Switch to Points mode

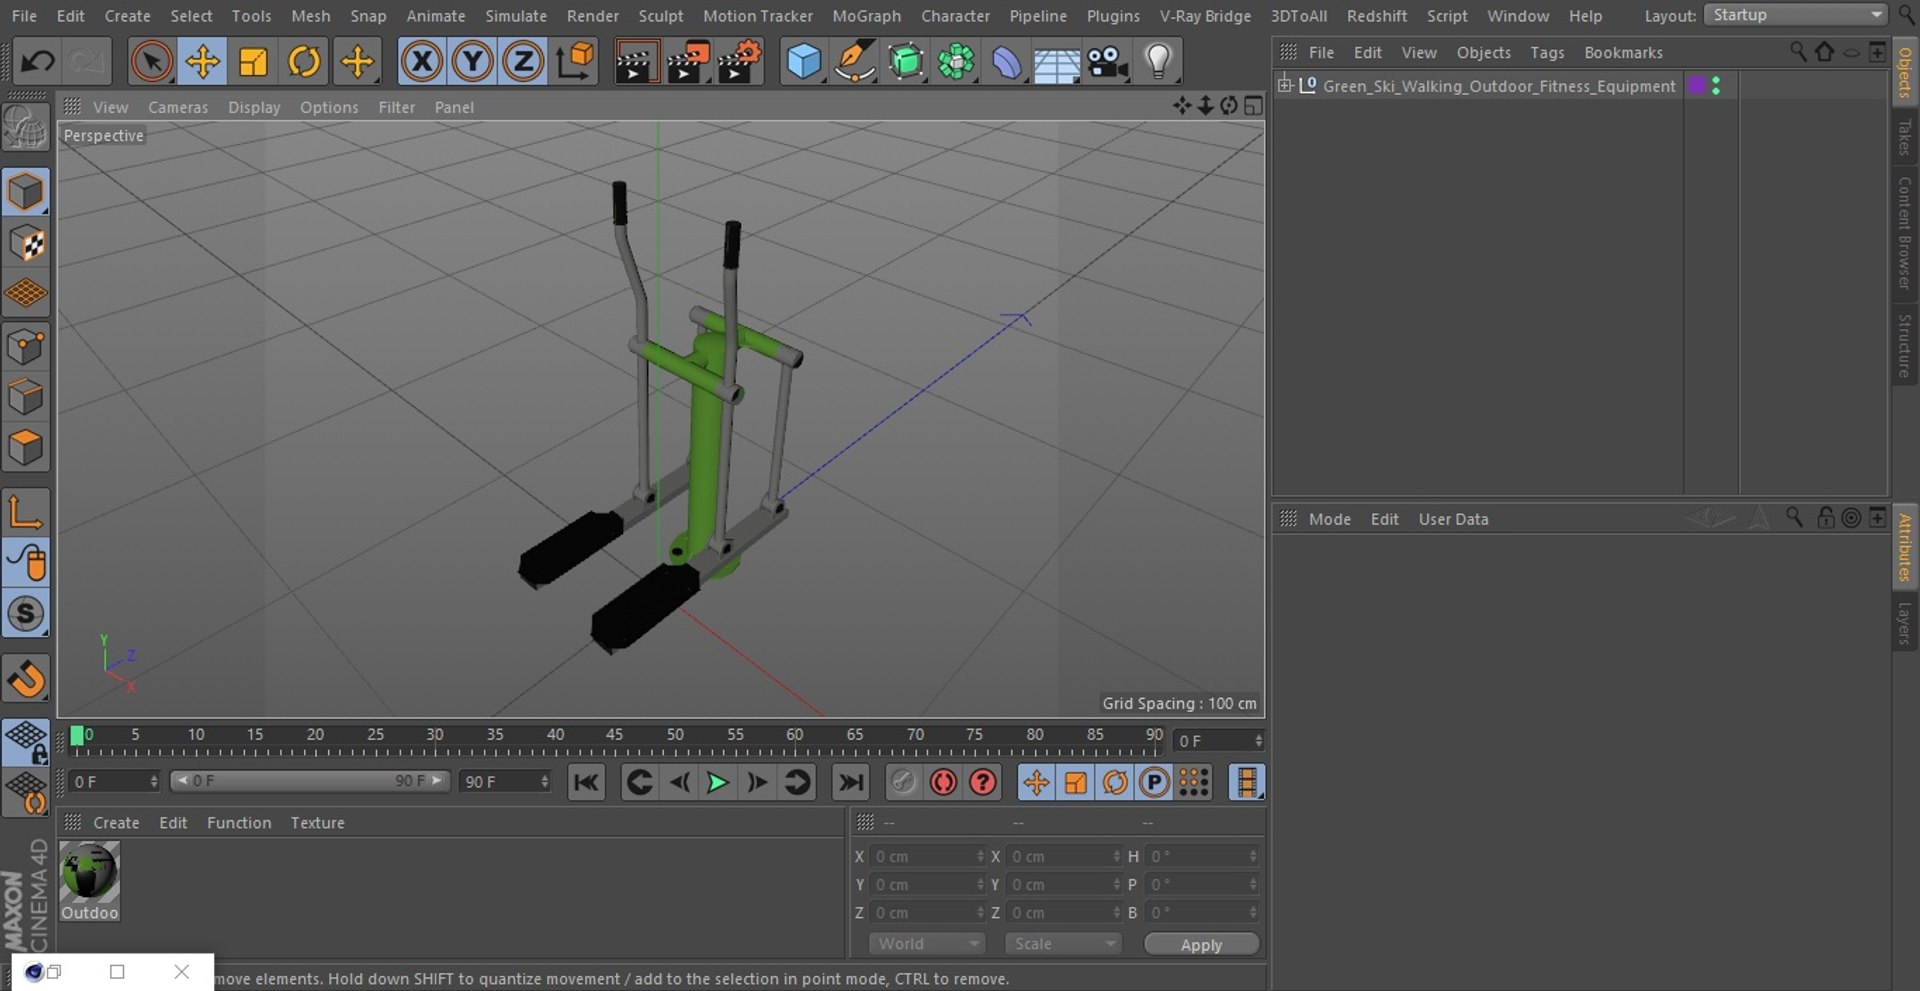[26, 347]
